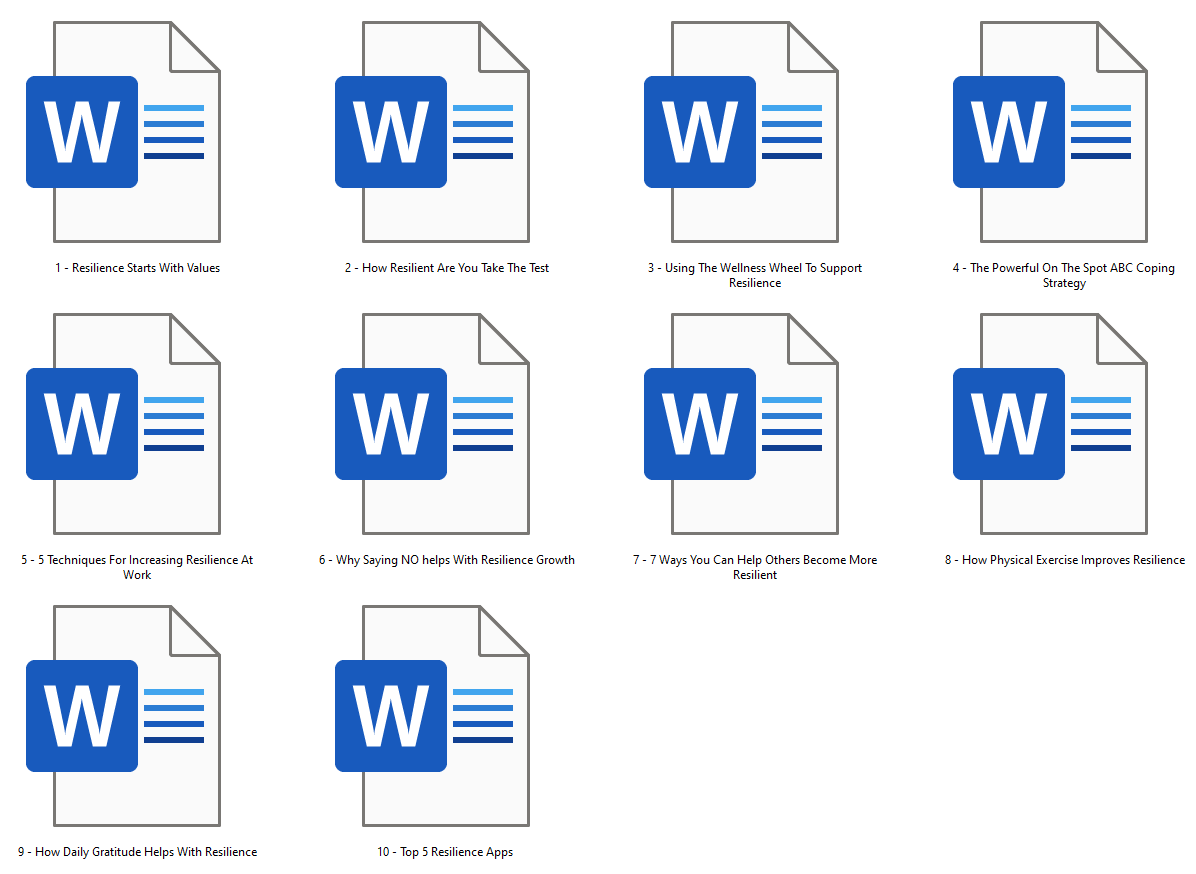The width and height of the screenshot is (1196, 874).
Task: Select the 5 Techniques At Work document icon
Action: [123, 424]
